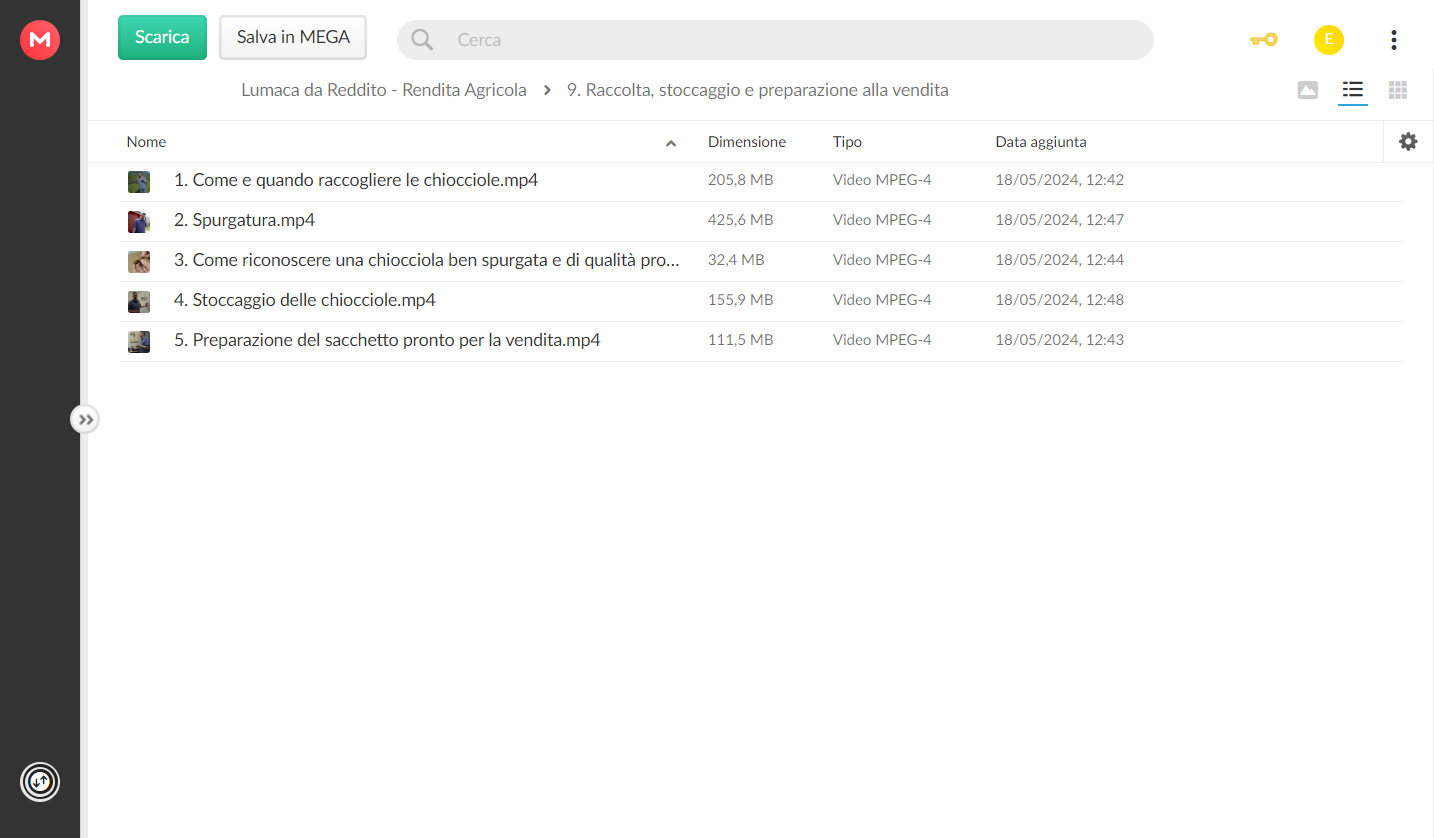Switch to grid thumbnail view
This screenshot has width=1434, height=838.
[x=1398, y=90]
